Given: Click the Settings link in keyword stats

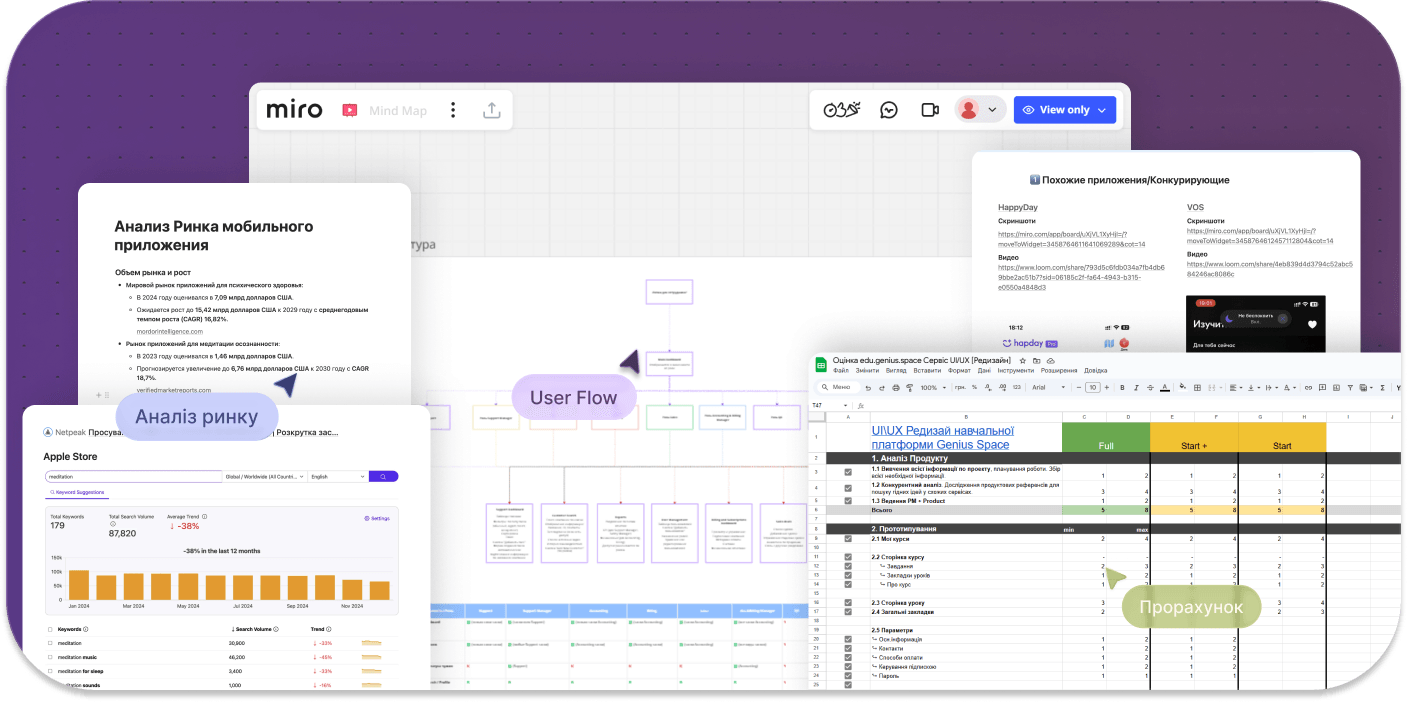Looking at the screenshot, I should click(x=376, y=518).
